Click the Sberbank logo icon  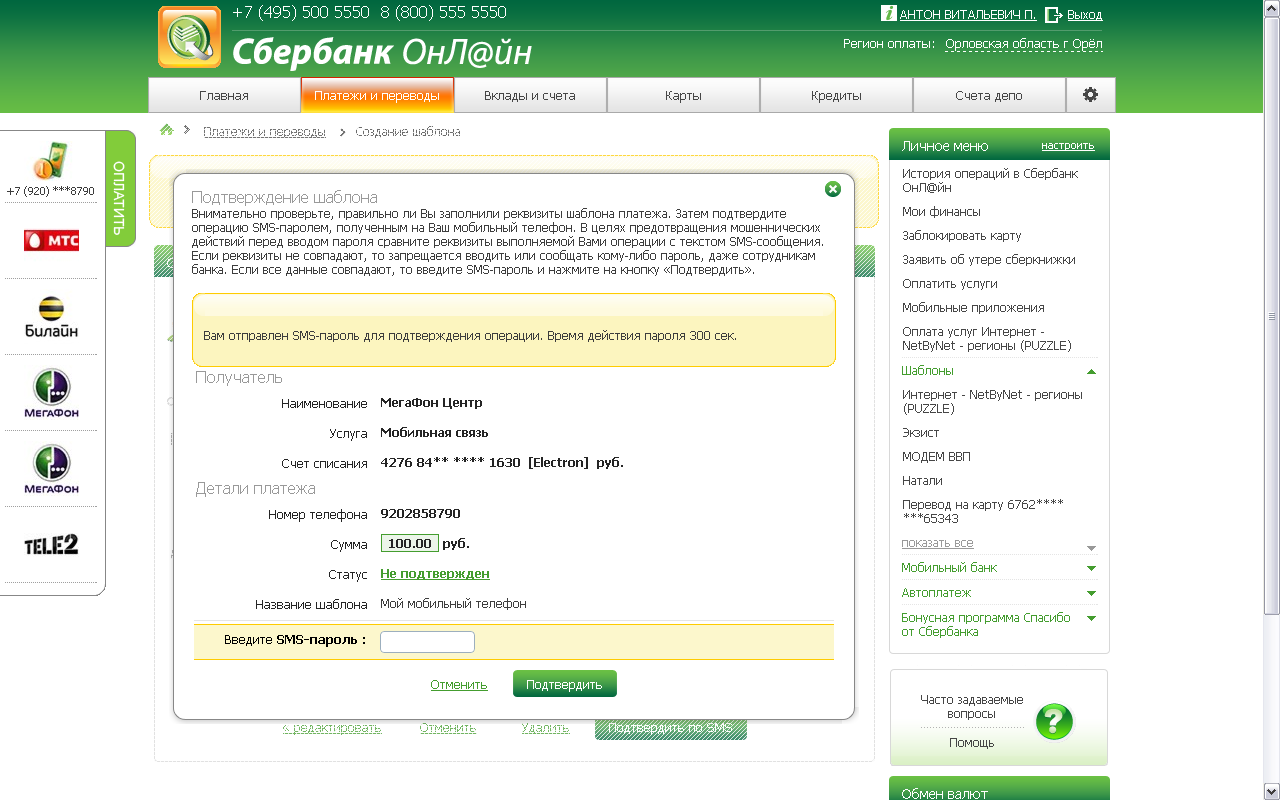(x=190, y=37)
